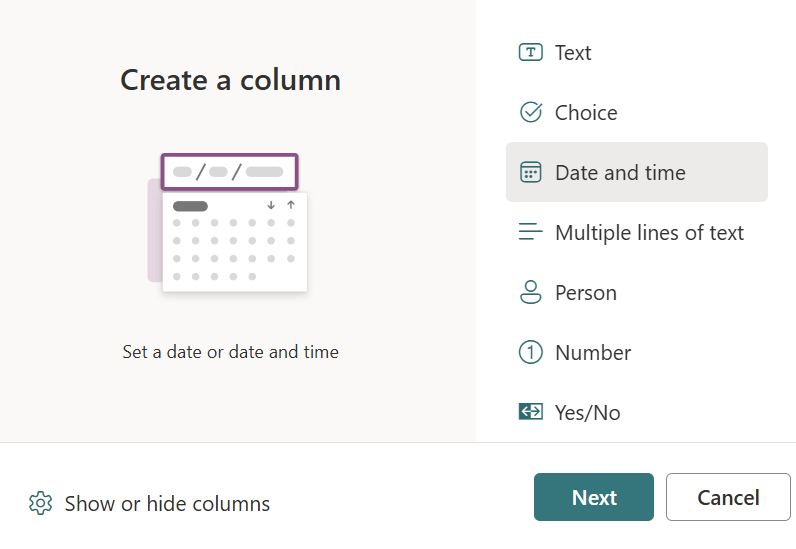
Task: Select the Person column type
Action: coord(586,293)
